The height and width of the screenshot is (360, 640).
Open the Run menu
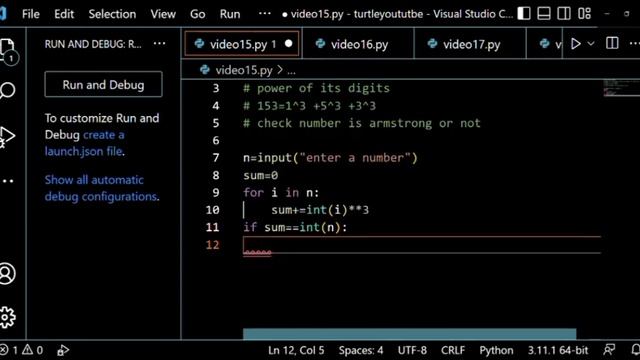point(230,14)
